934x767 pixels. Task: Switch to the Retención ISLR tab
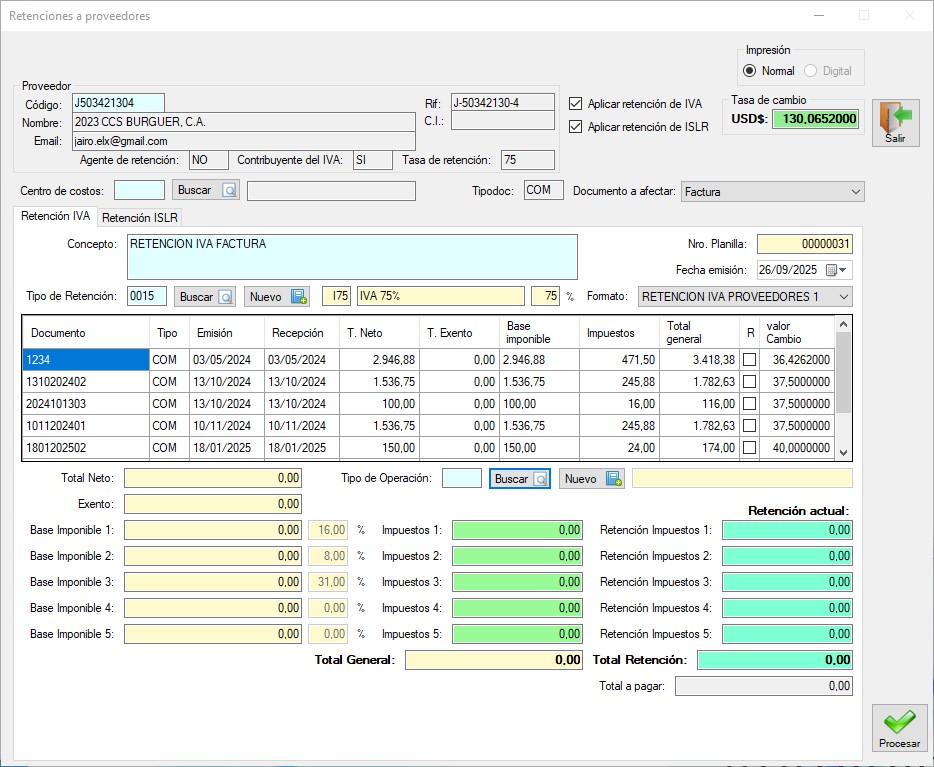(x=139, y=217)
